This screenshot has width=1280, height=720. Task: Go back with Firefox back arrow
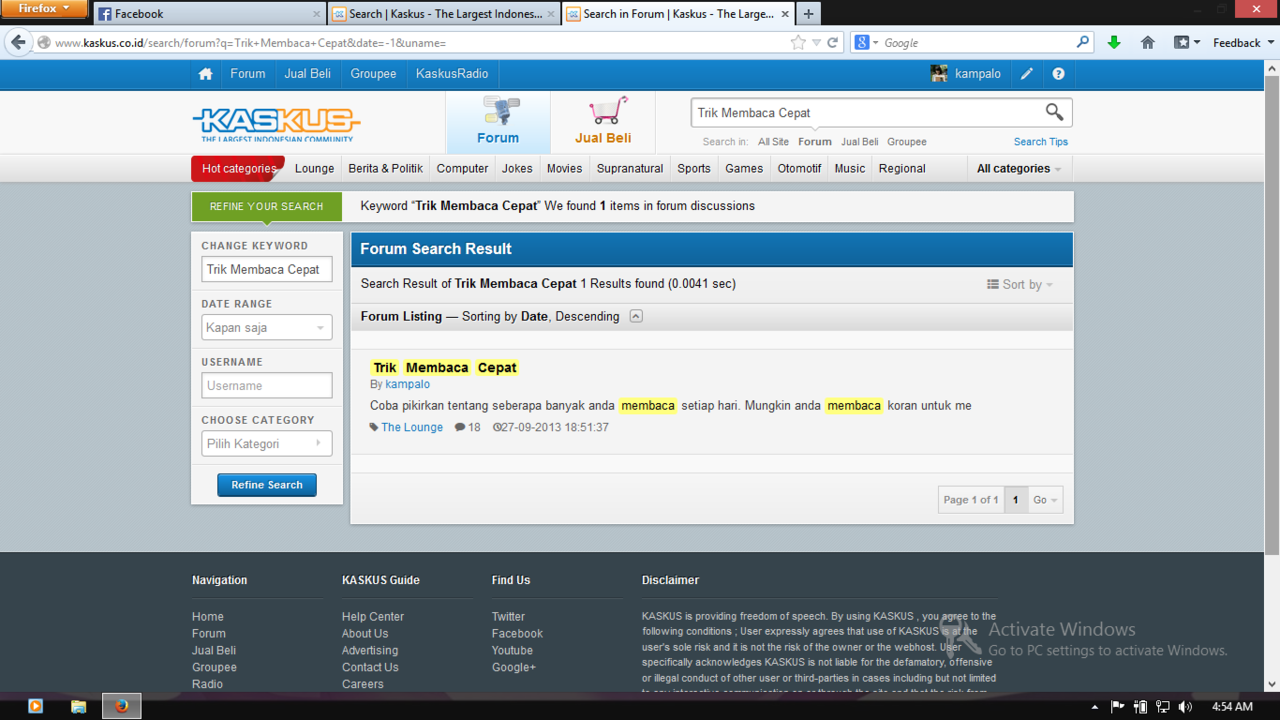coord(18,43)
